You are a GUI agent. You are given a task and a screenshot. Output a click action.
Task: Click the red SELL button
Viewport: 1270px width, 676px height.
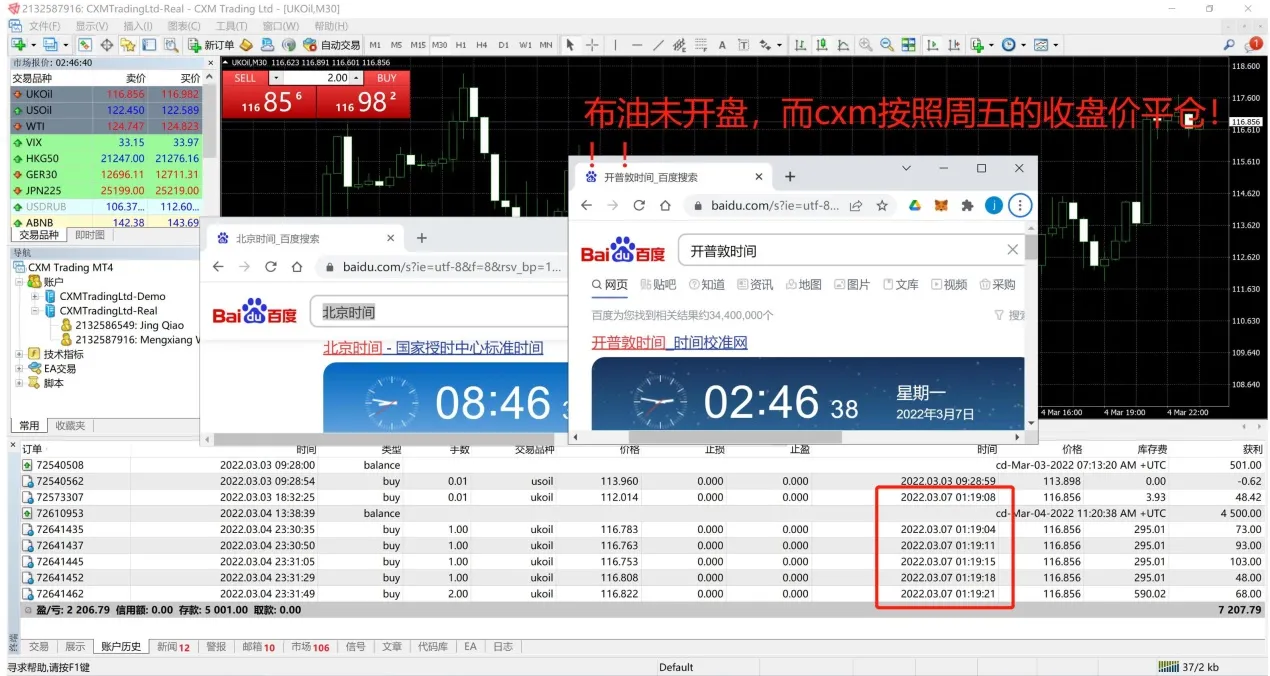coord(246,78)
